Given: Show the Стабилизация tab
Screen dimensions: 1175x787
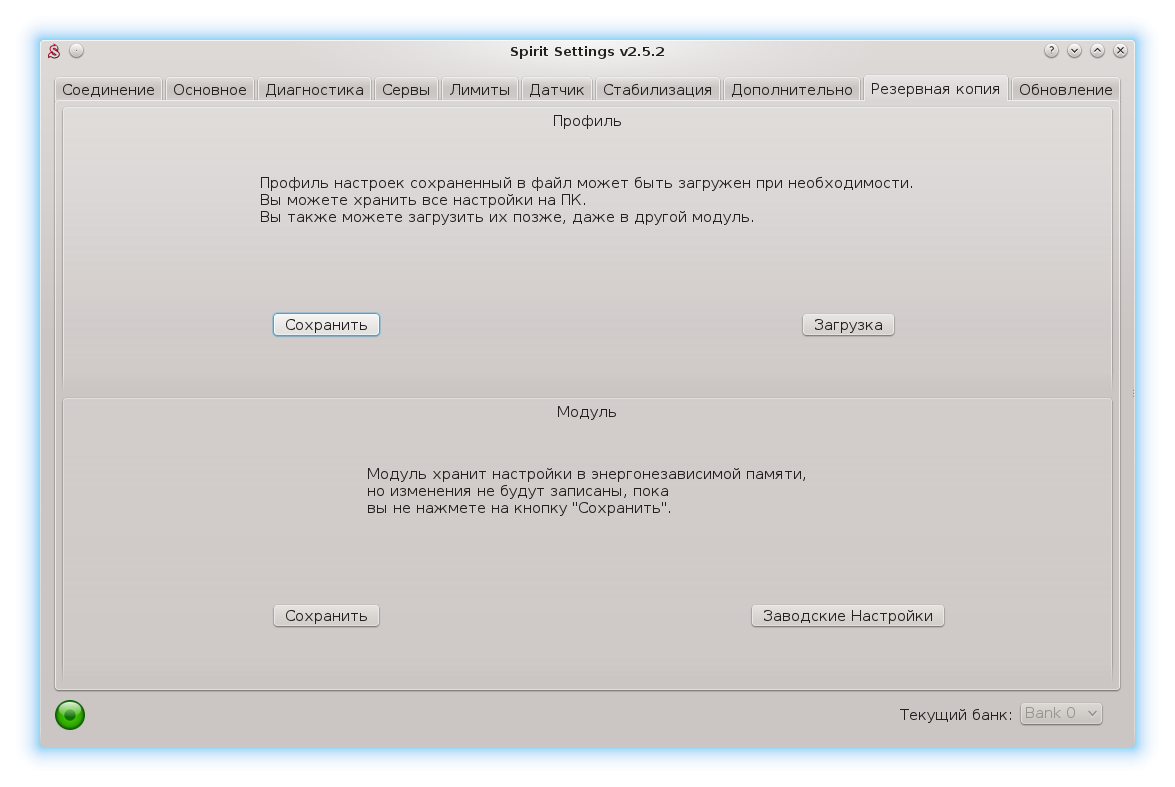Looking at the screenshot, I should point(657,90).
